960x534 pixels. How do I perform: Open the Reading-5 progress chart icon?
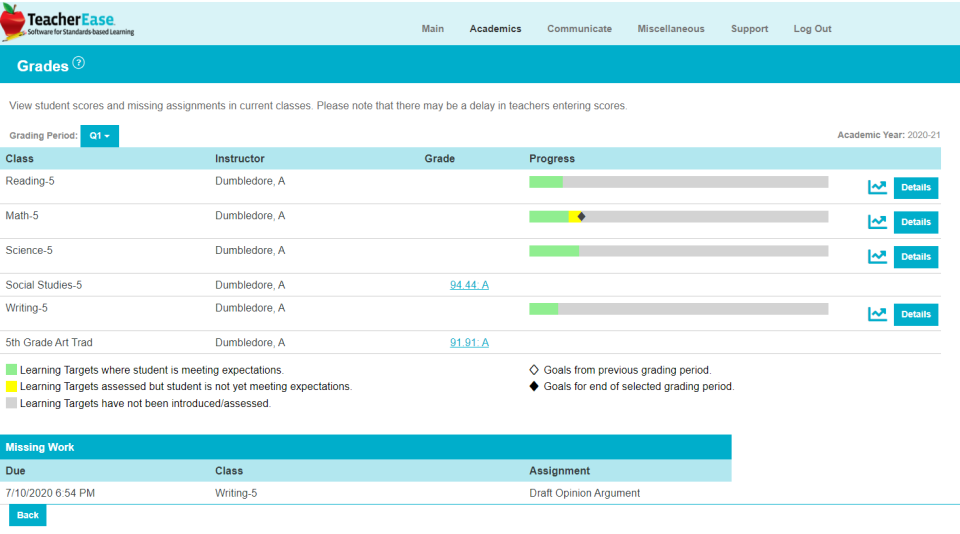click(x=877, y=187)
